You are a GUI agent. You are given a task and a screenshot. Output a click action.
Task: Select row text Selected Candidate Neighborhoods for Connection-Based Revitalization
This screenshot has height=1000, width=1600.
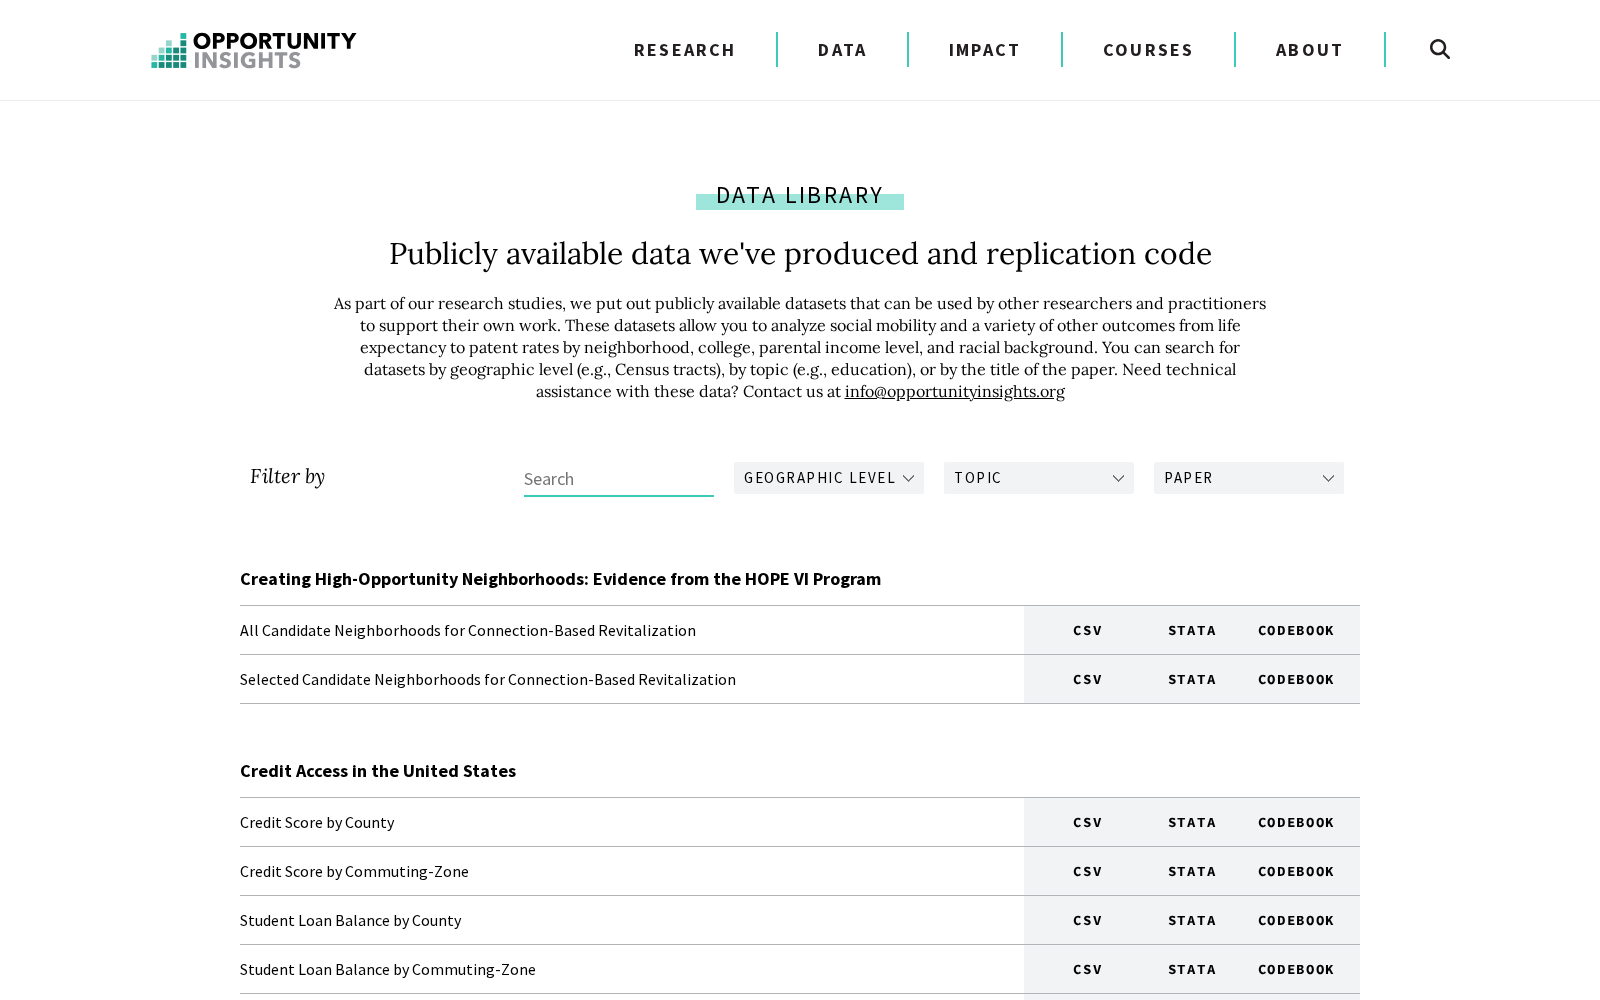pos(488,679)
